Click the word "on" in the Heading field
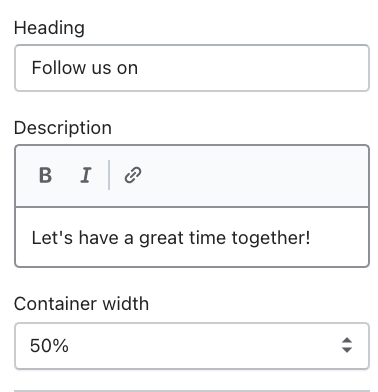The image size is (378, 392). click(x=127, y=68)
